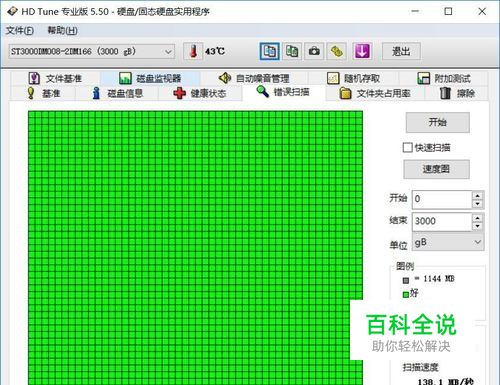Click the HD Tune app title icon

pos(12,11)
